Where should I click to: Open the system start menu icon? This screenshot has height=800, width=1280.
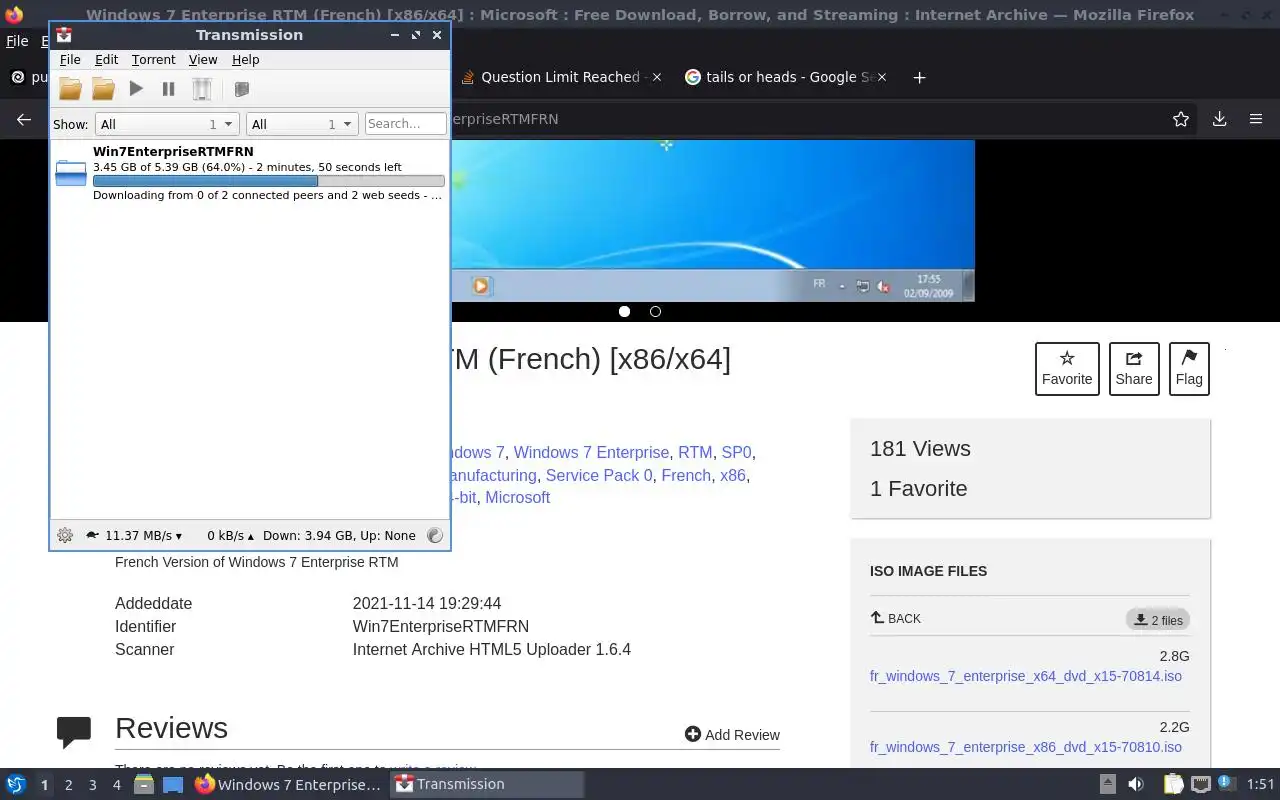click(15, 785)
